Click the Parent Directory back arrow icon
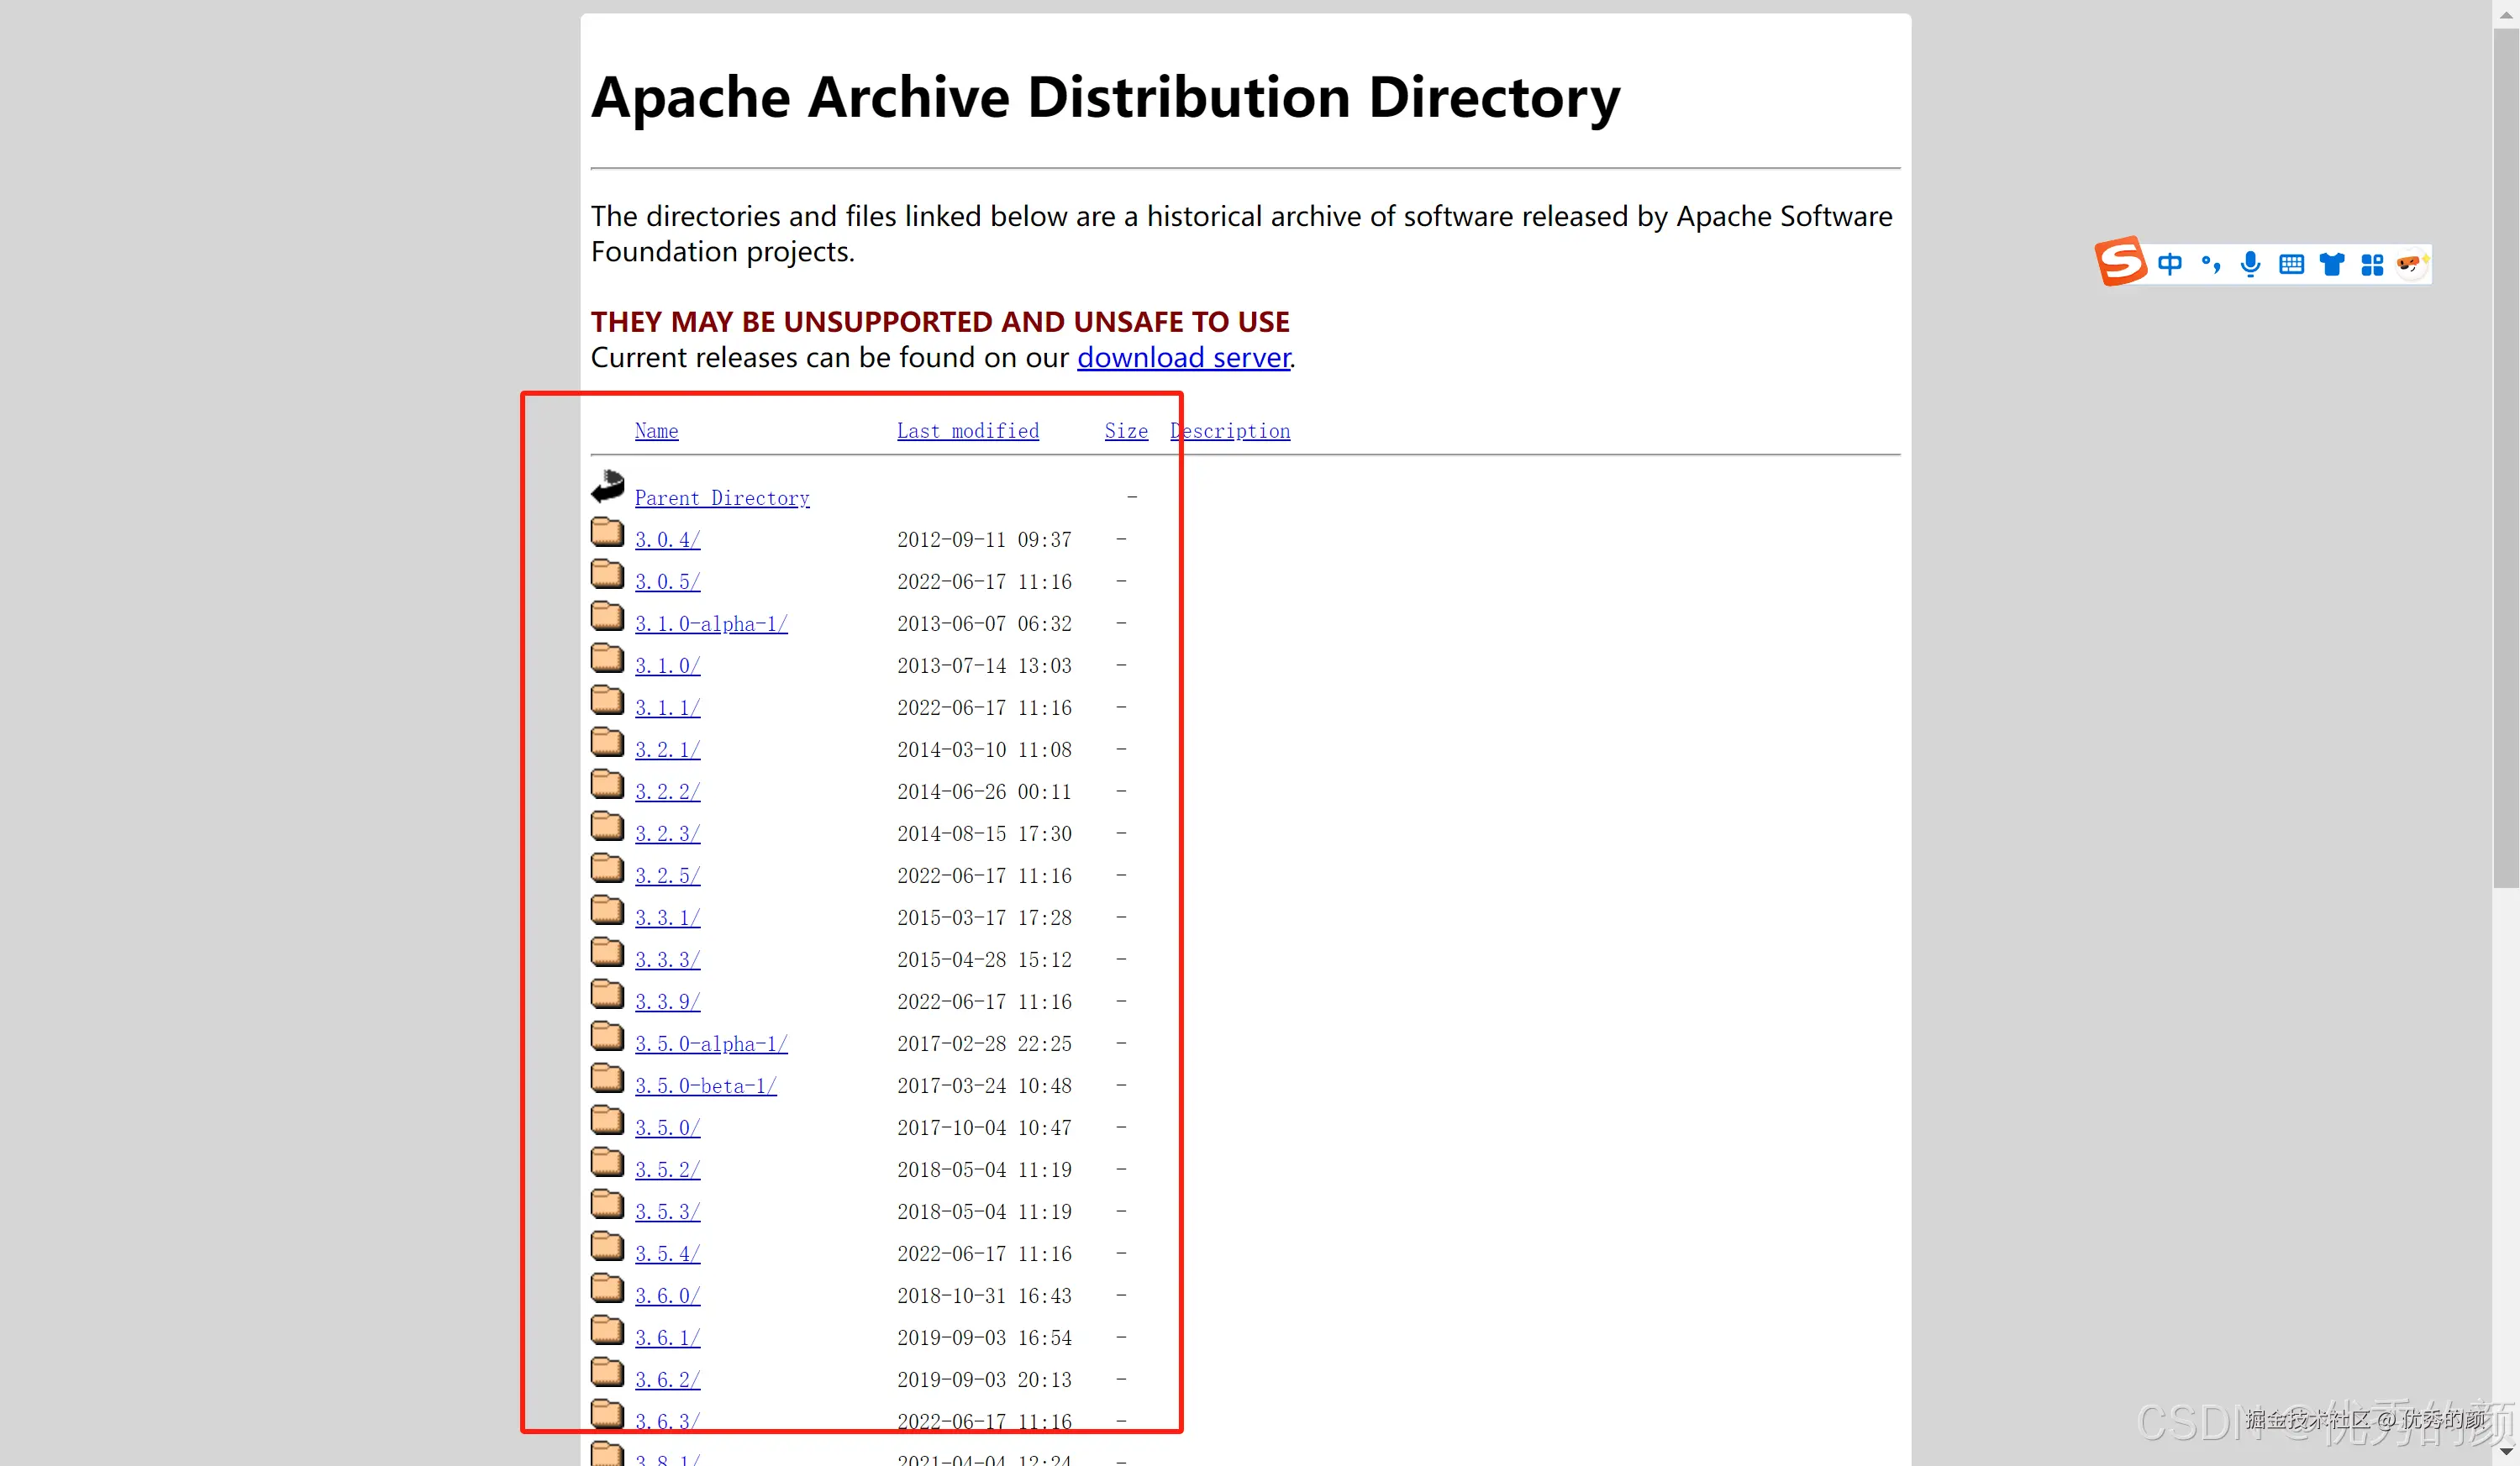Image resolution: width=2520 pixels, height=1466 pixels. click(x=607, y=487)
